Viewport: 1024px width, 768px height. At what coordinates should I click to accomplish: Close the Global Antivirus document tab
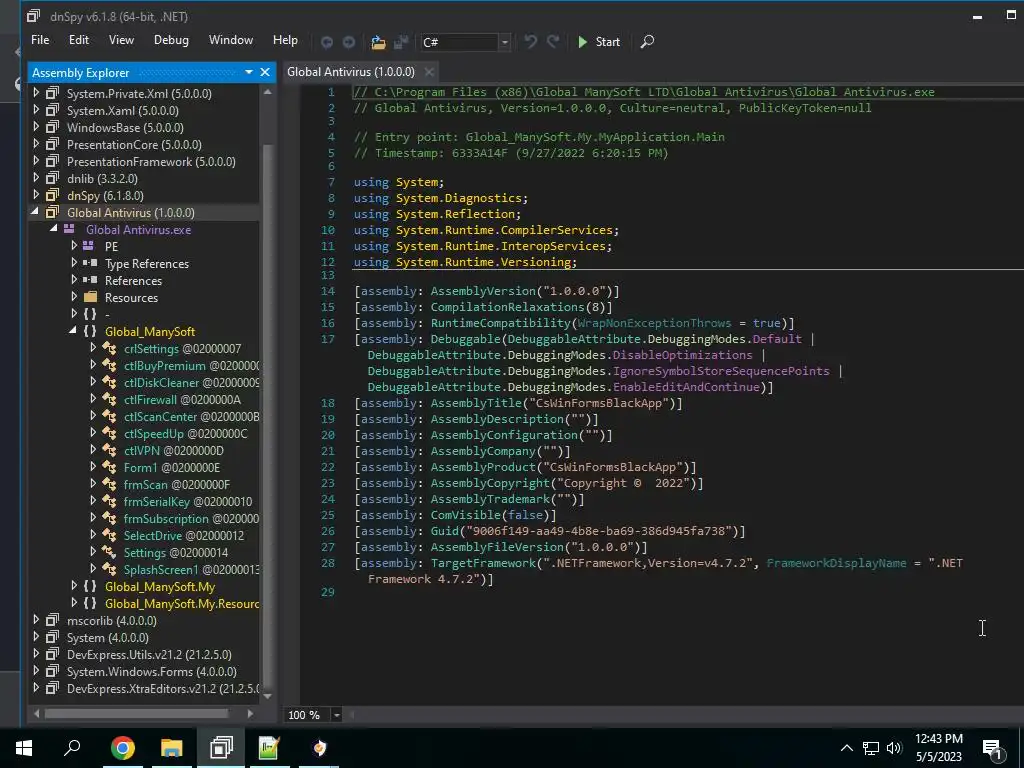point(429,72)
